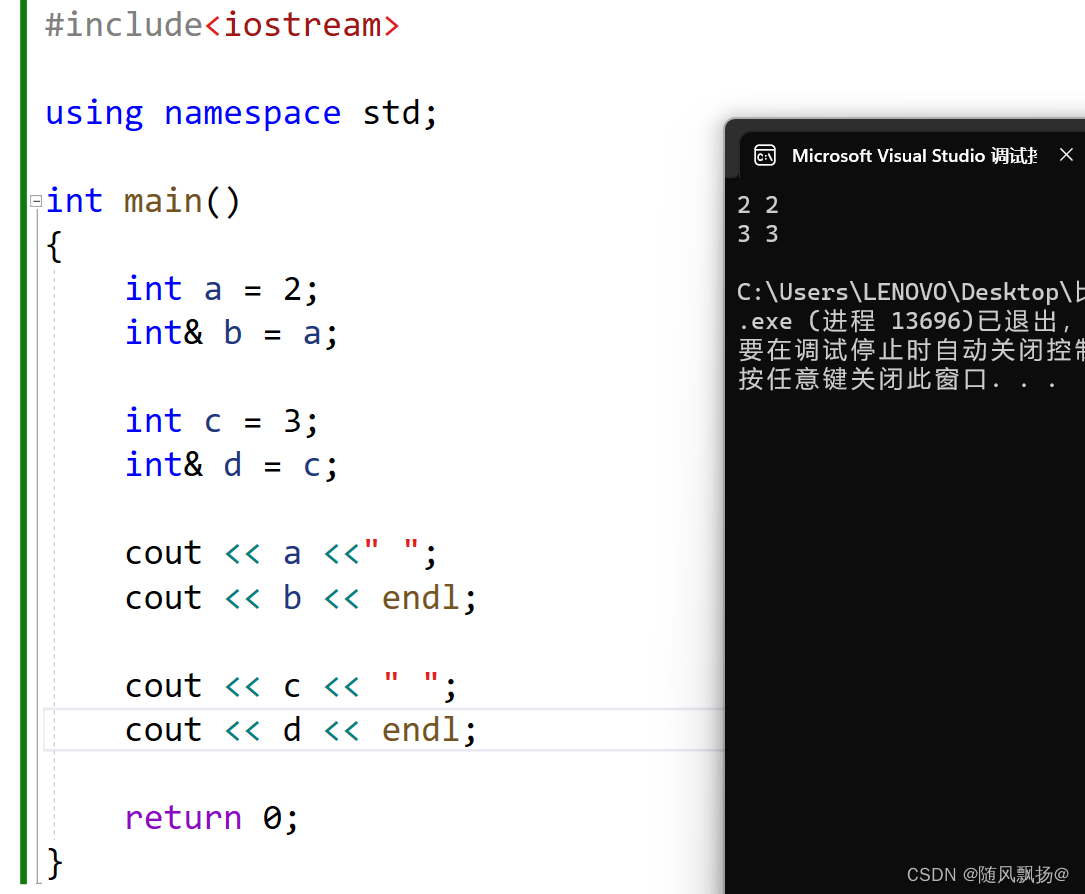Click the 'cout << c' statement
The height and width of the screenshot is (894, 1085).
point(291,686)
